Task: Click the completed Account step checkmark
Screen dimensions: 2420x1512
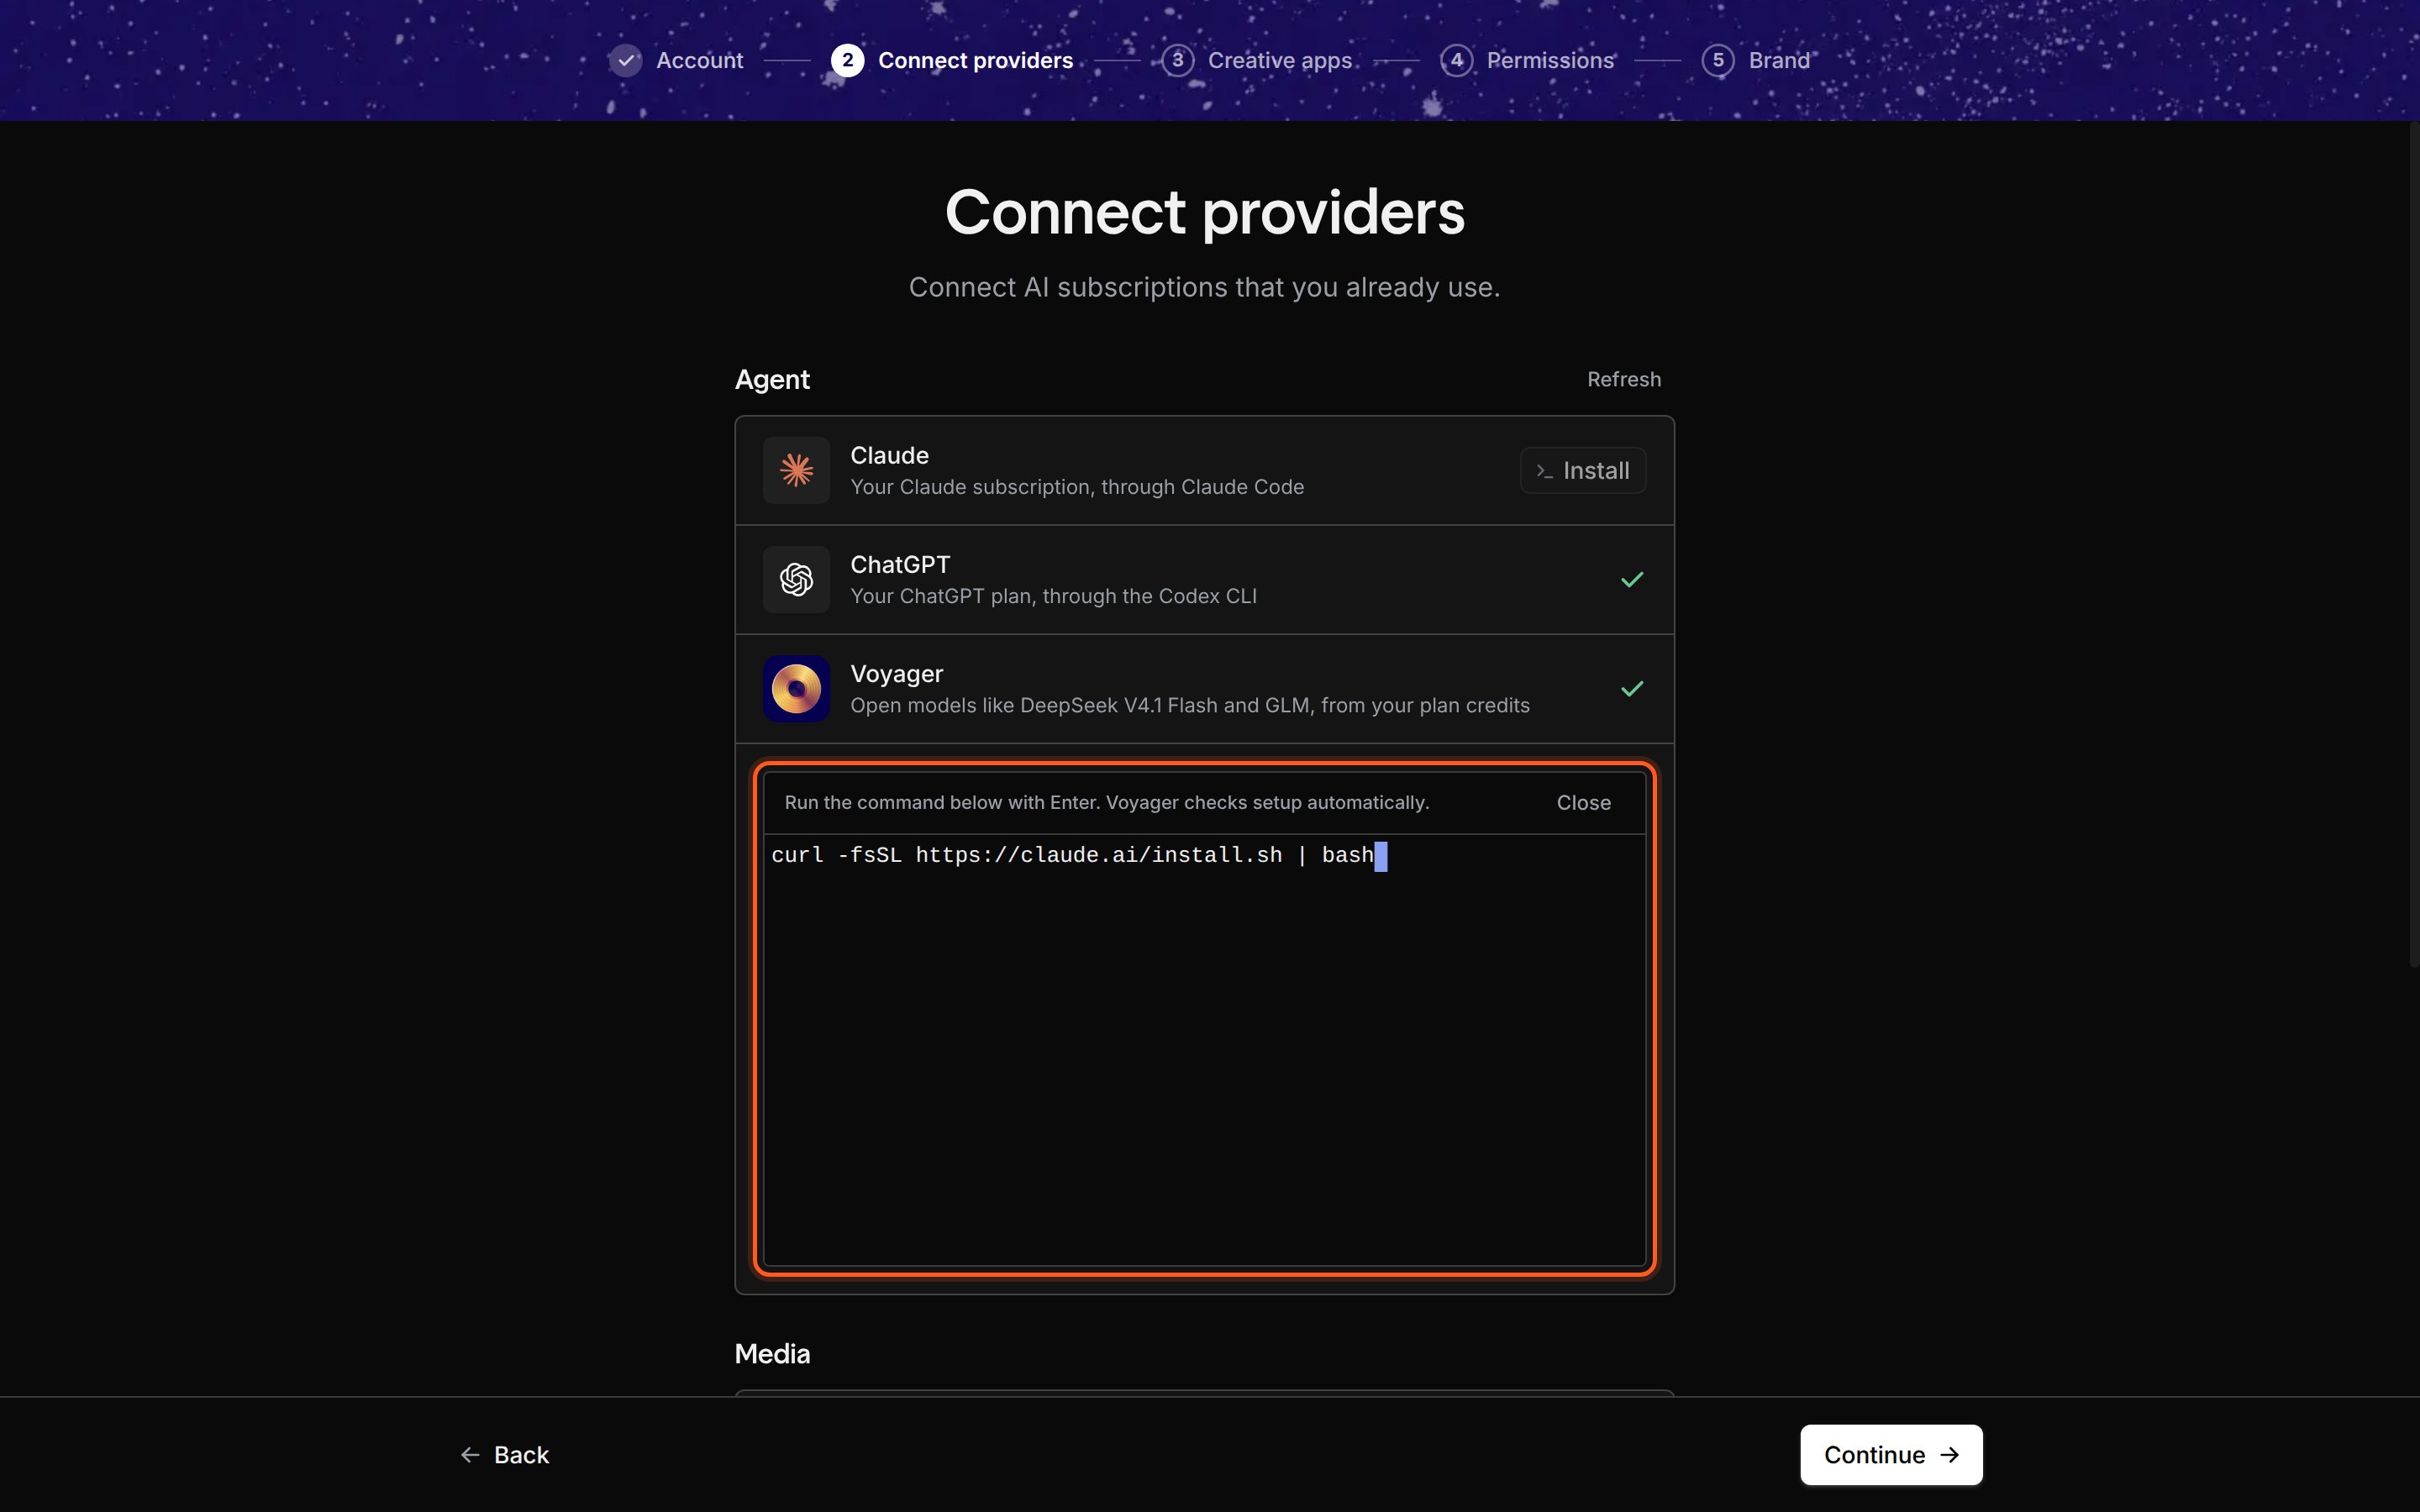Action: coord(625,60)
